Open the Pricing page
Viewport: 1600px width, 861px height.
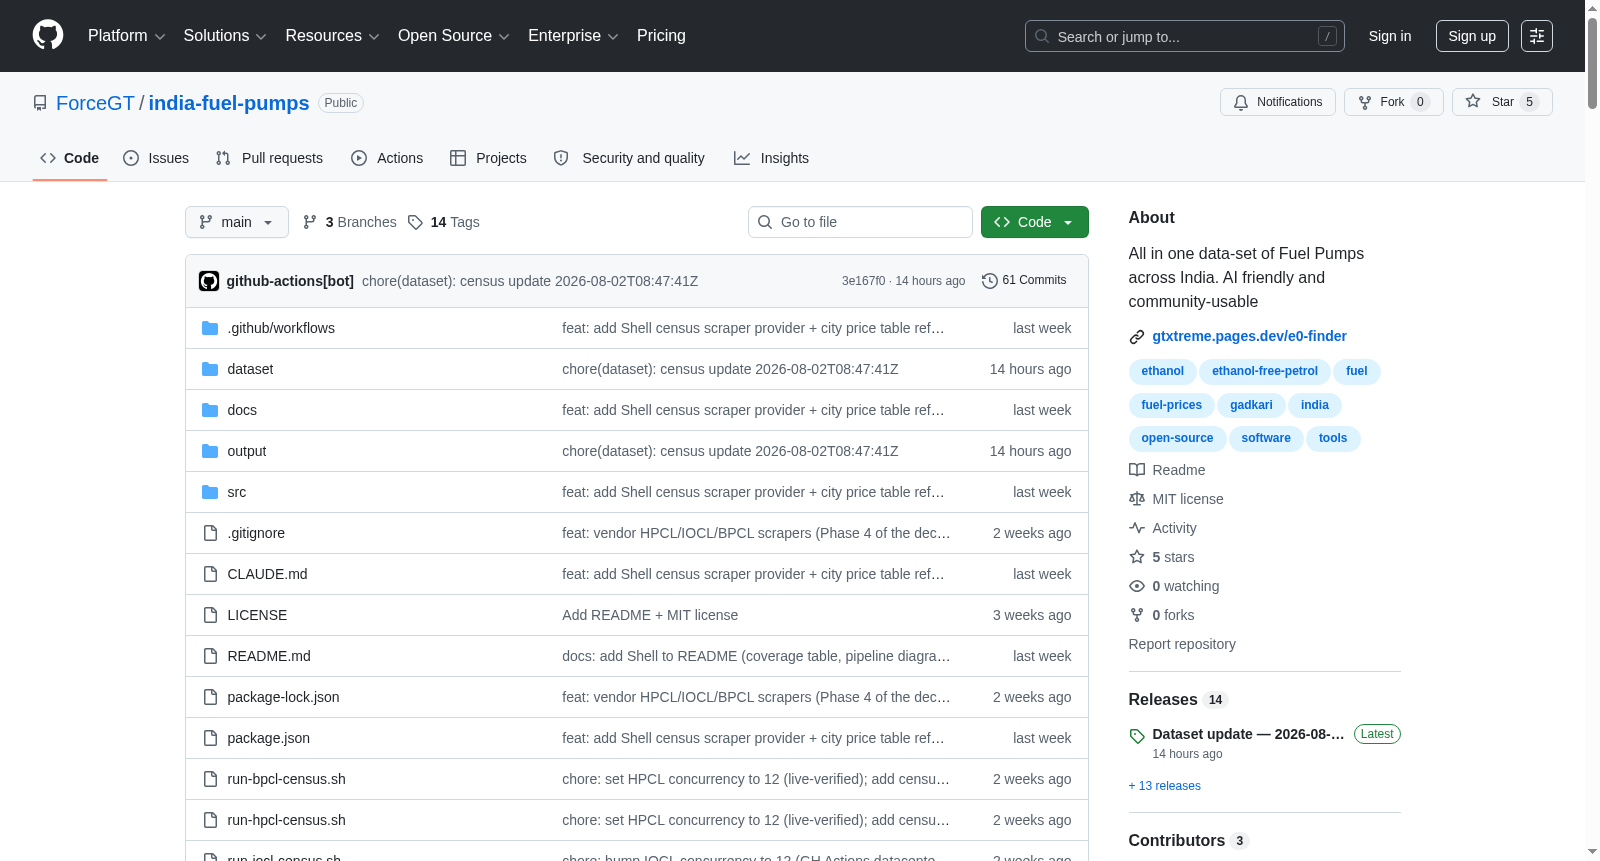(661, 36)
